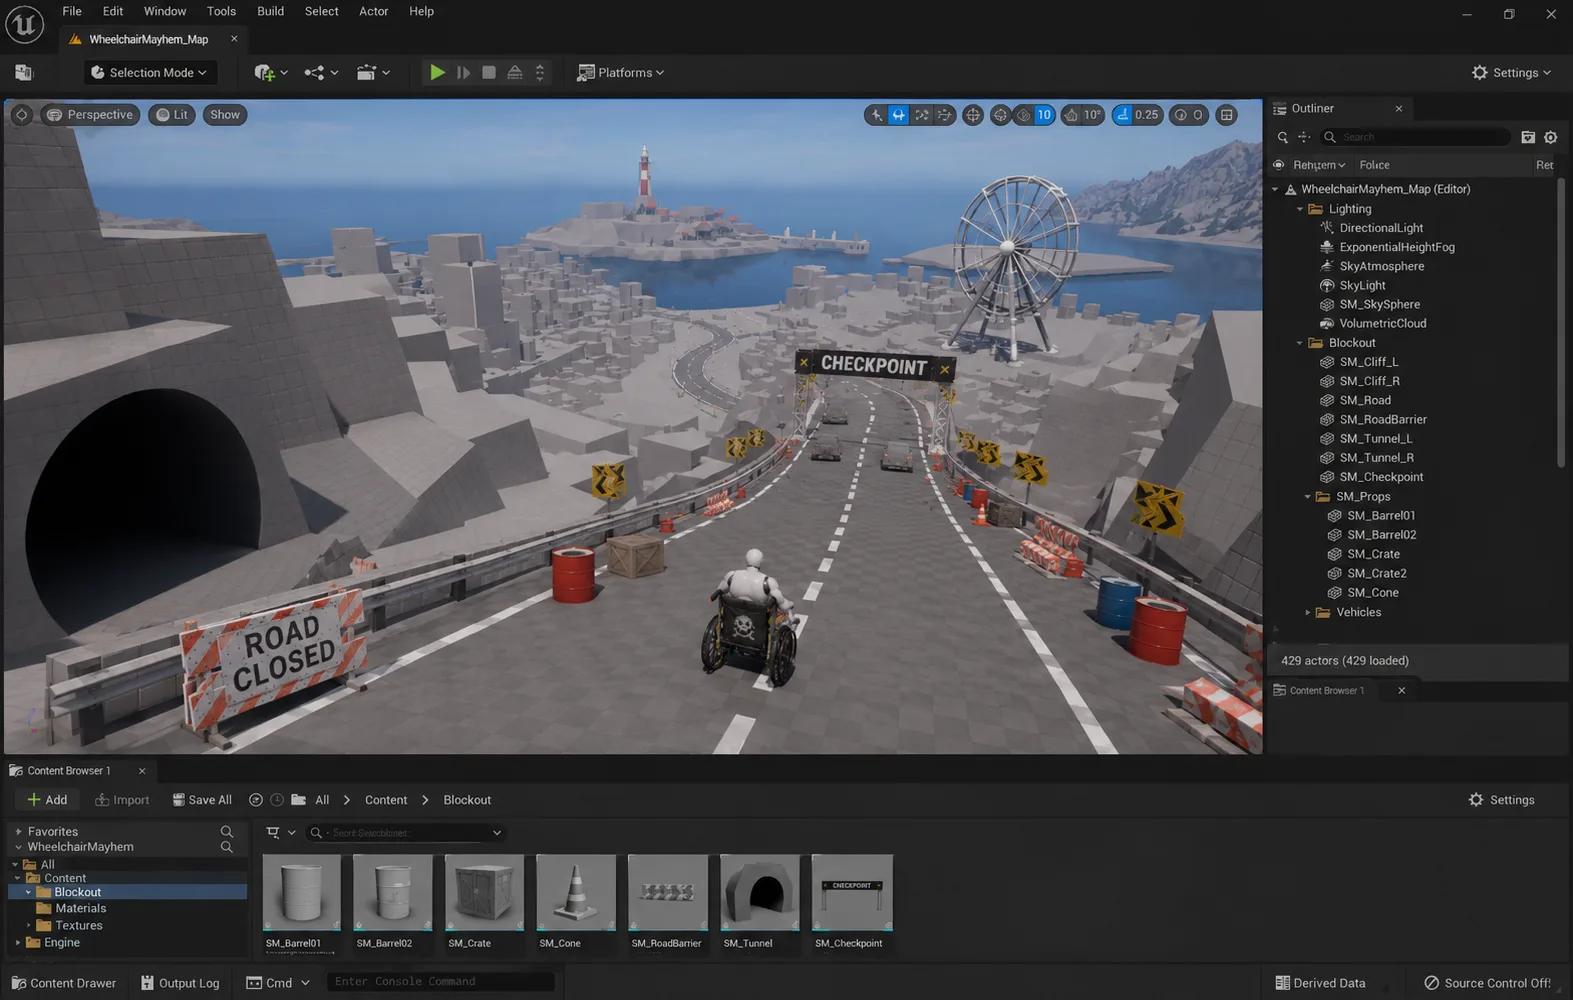Open the Build menu
The image size is (1573, 1000).
tap(270, 11)
